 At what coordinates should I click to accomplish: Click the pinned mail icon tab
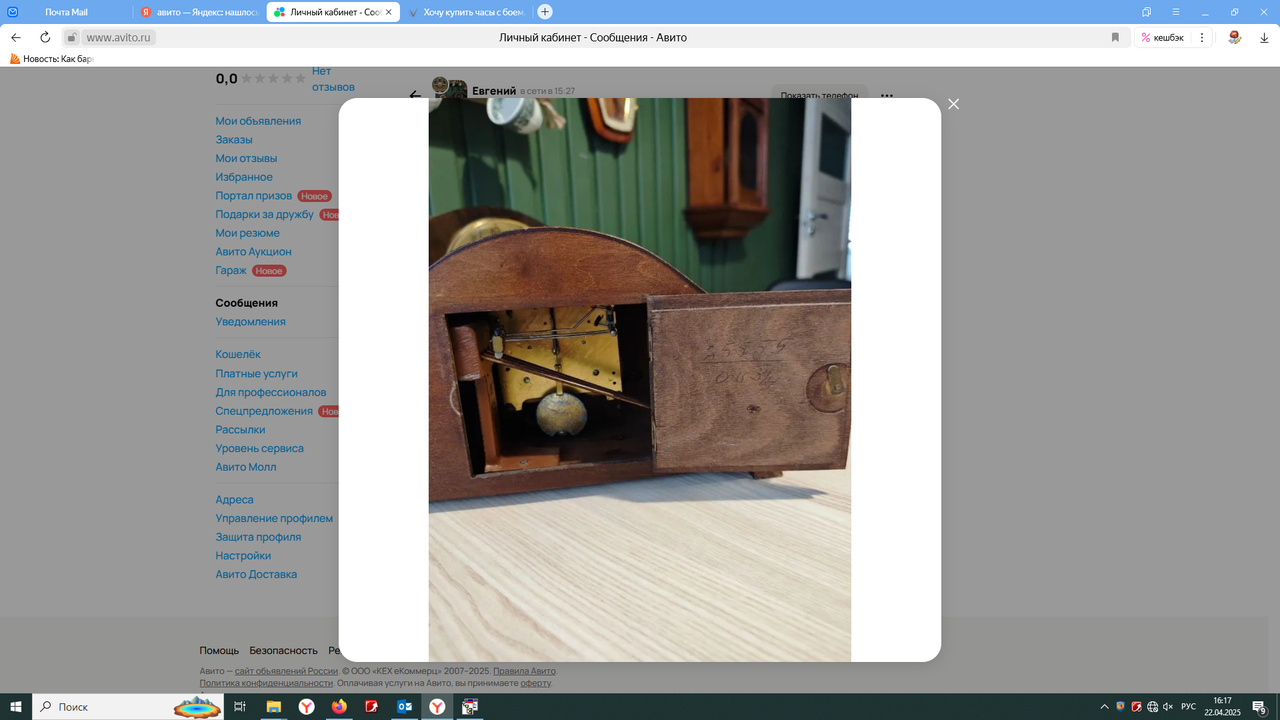pyautogui.click(x=13, y=12)
